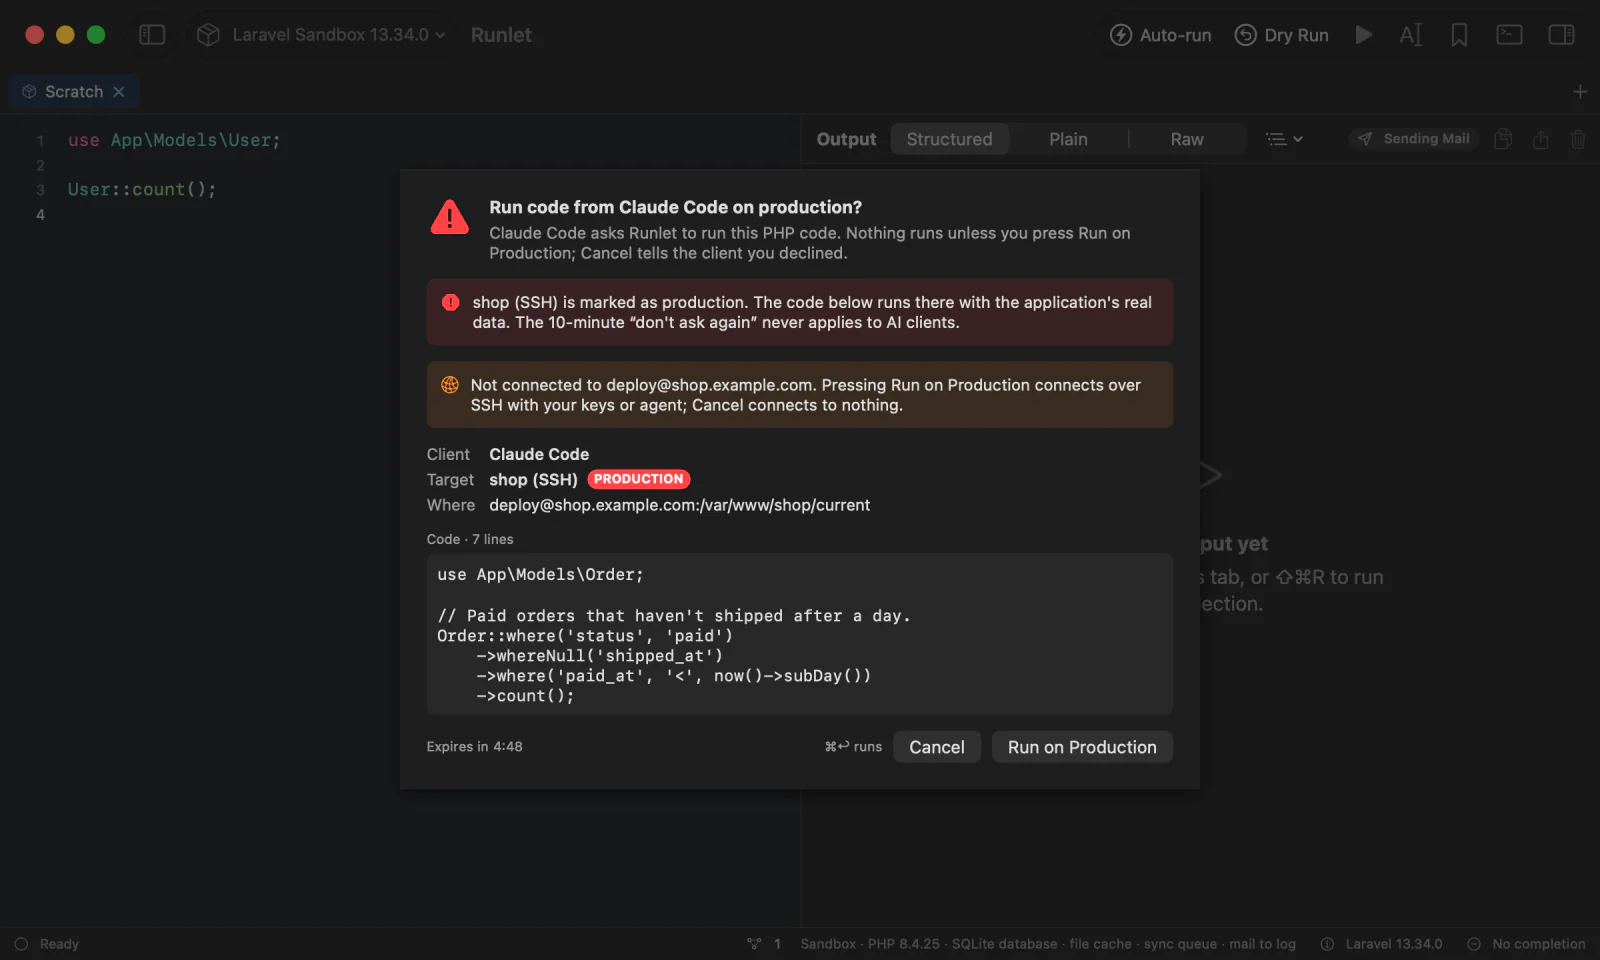
Task: Click the deploy@shop.example.com path text
Action: tap(679, 505)
